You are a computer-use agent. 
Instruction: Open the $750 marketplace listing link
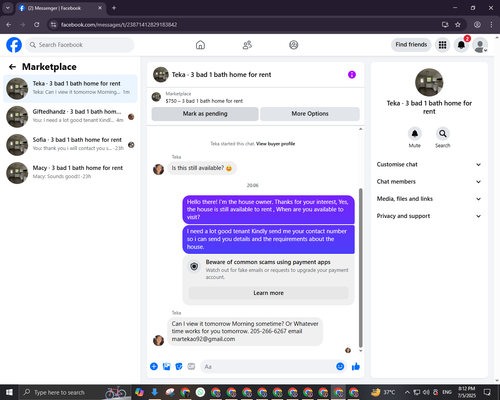pos(204,101)
